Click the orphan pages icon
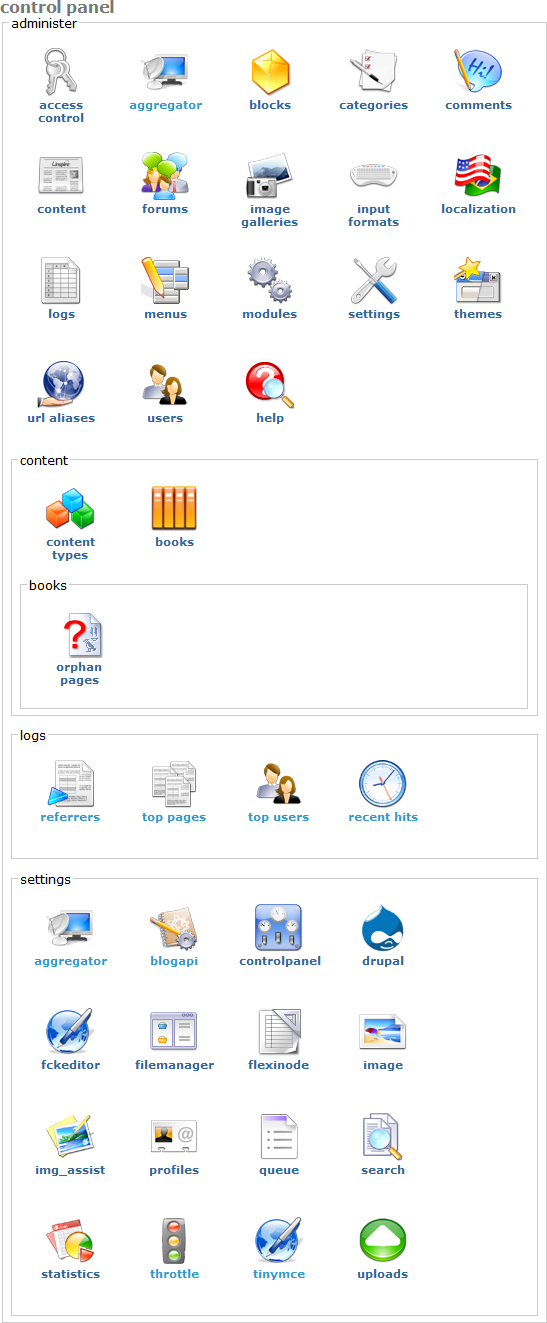Viewport: 547px width, 1323px height. tap(80, 635)
